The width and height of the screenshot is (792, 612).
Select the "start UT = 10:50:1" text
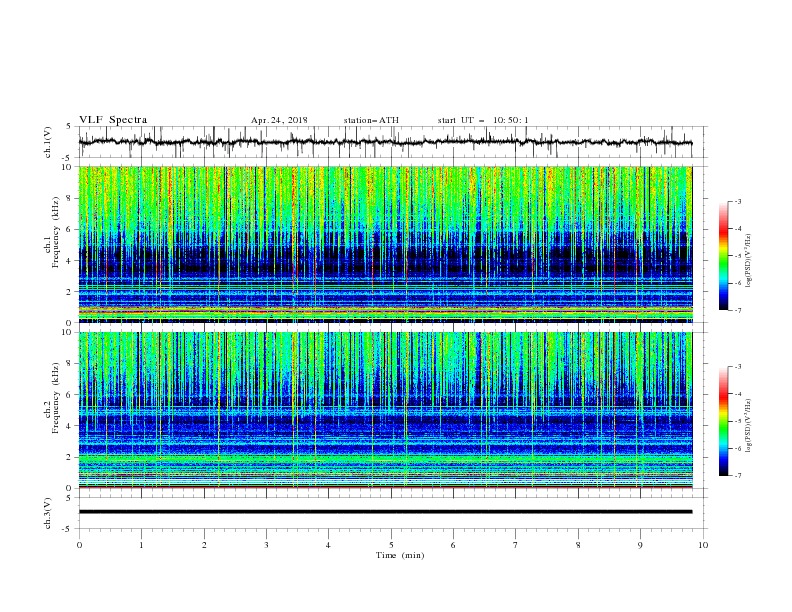pyautogui.click(x=483, y=120)
